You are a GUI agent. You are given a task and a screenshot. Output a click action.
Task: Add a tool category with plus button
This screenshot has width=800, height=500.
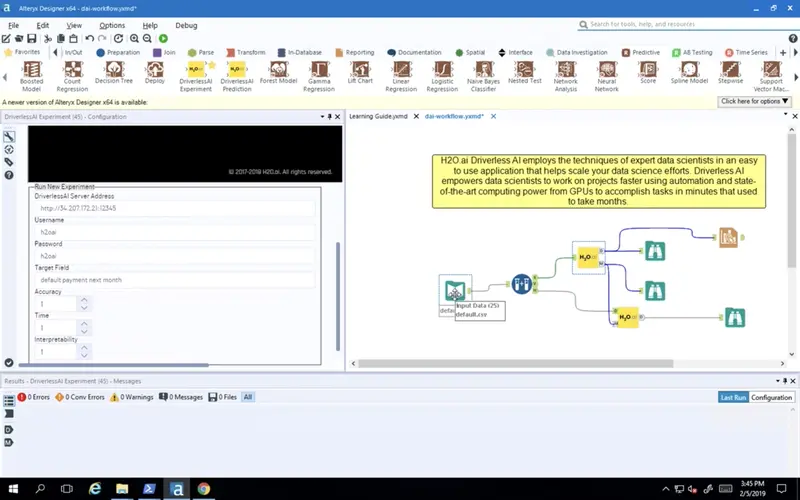click(x=783, y=52)
